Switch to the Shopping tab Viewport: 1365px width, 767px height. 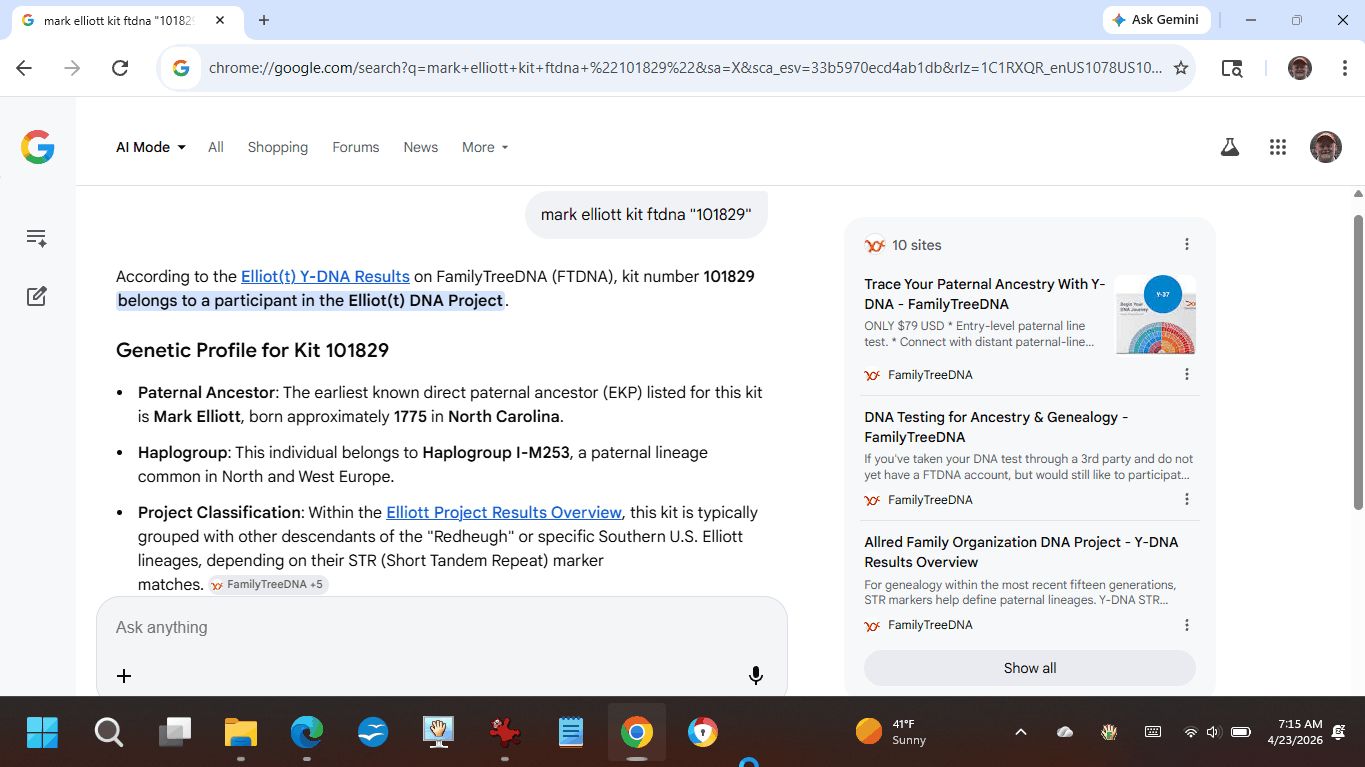(277, 147)
